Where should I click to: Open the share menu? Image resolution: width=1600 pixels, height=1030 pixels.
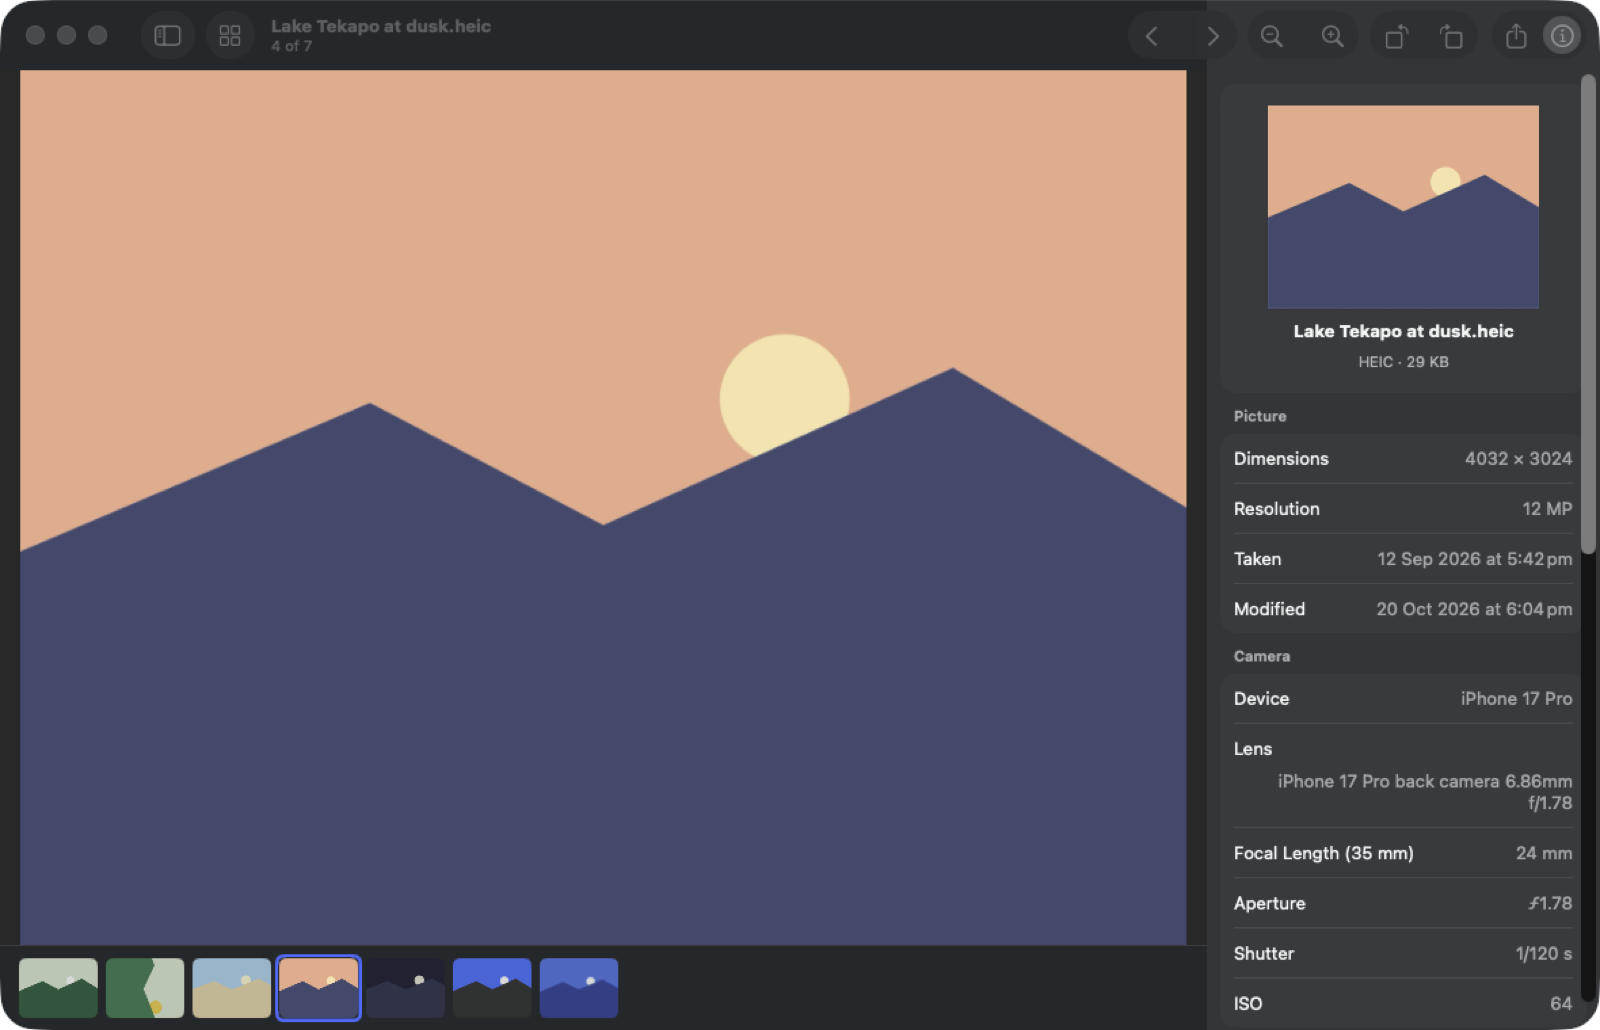pos(1516,36)
